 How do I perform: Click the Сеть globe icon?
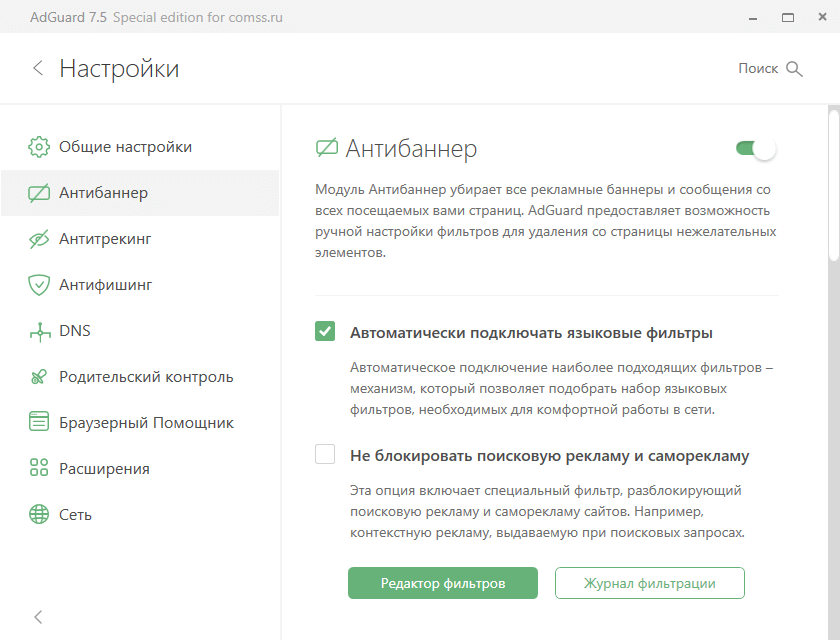(39, 514)
